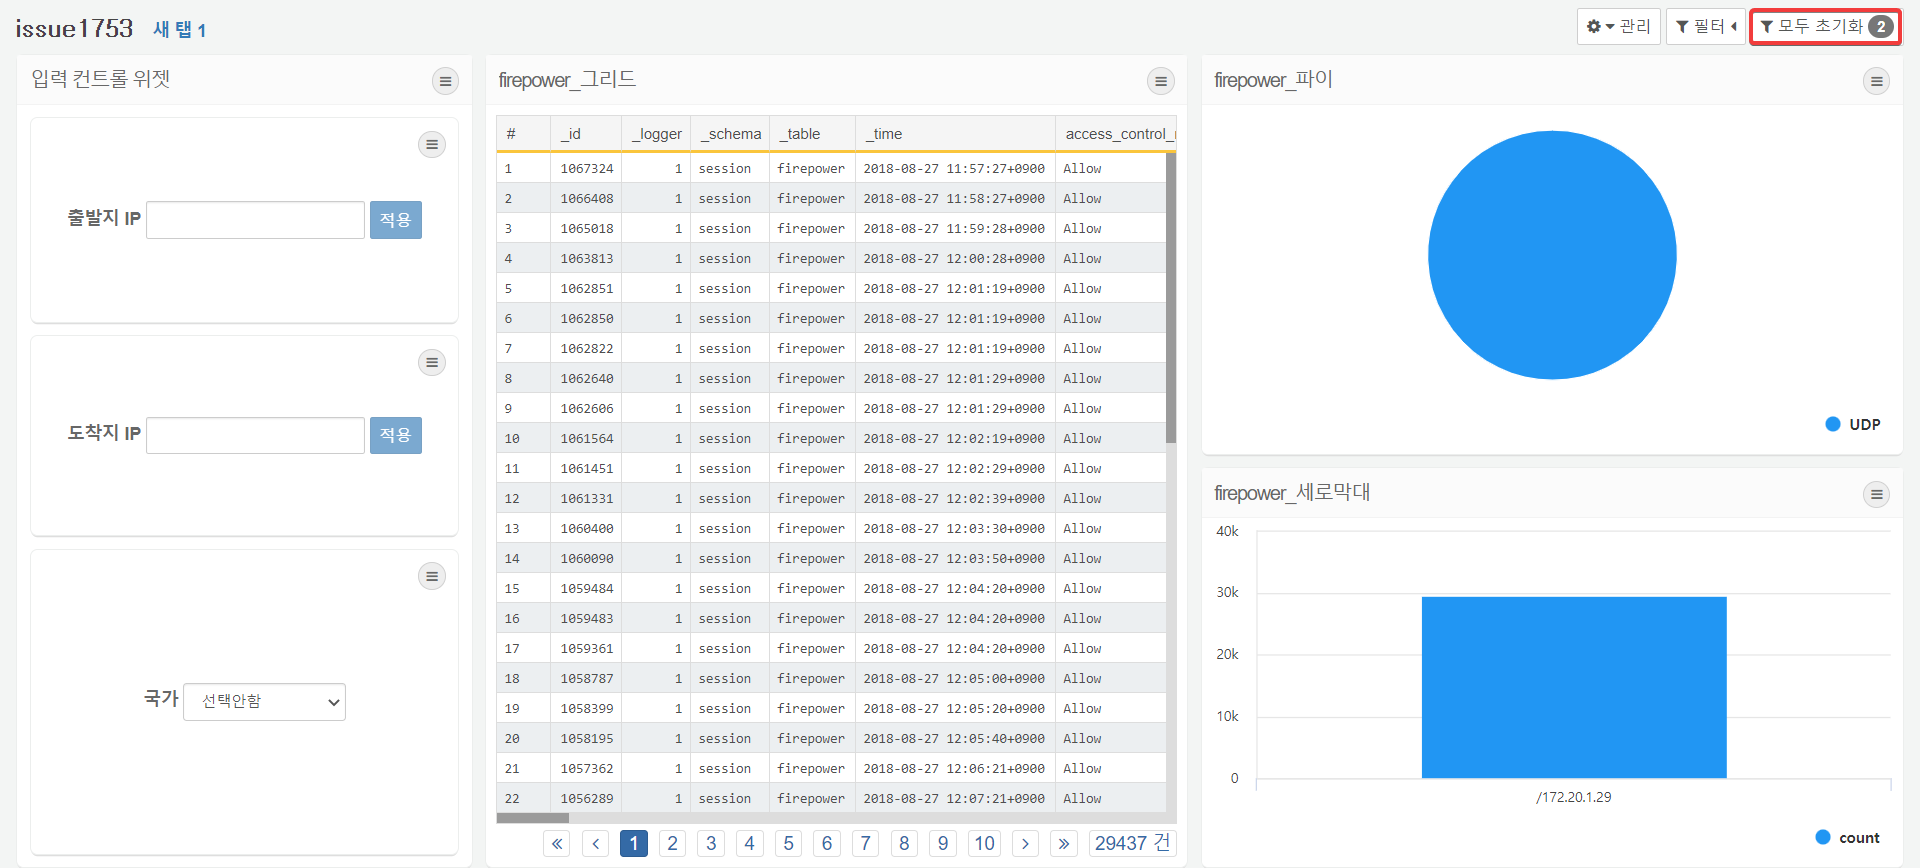Open the 출발지 IP widget menu icon
This screenshot has width=1920, height=868.
pos(432,144)
